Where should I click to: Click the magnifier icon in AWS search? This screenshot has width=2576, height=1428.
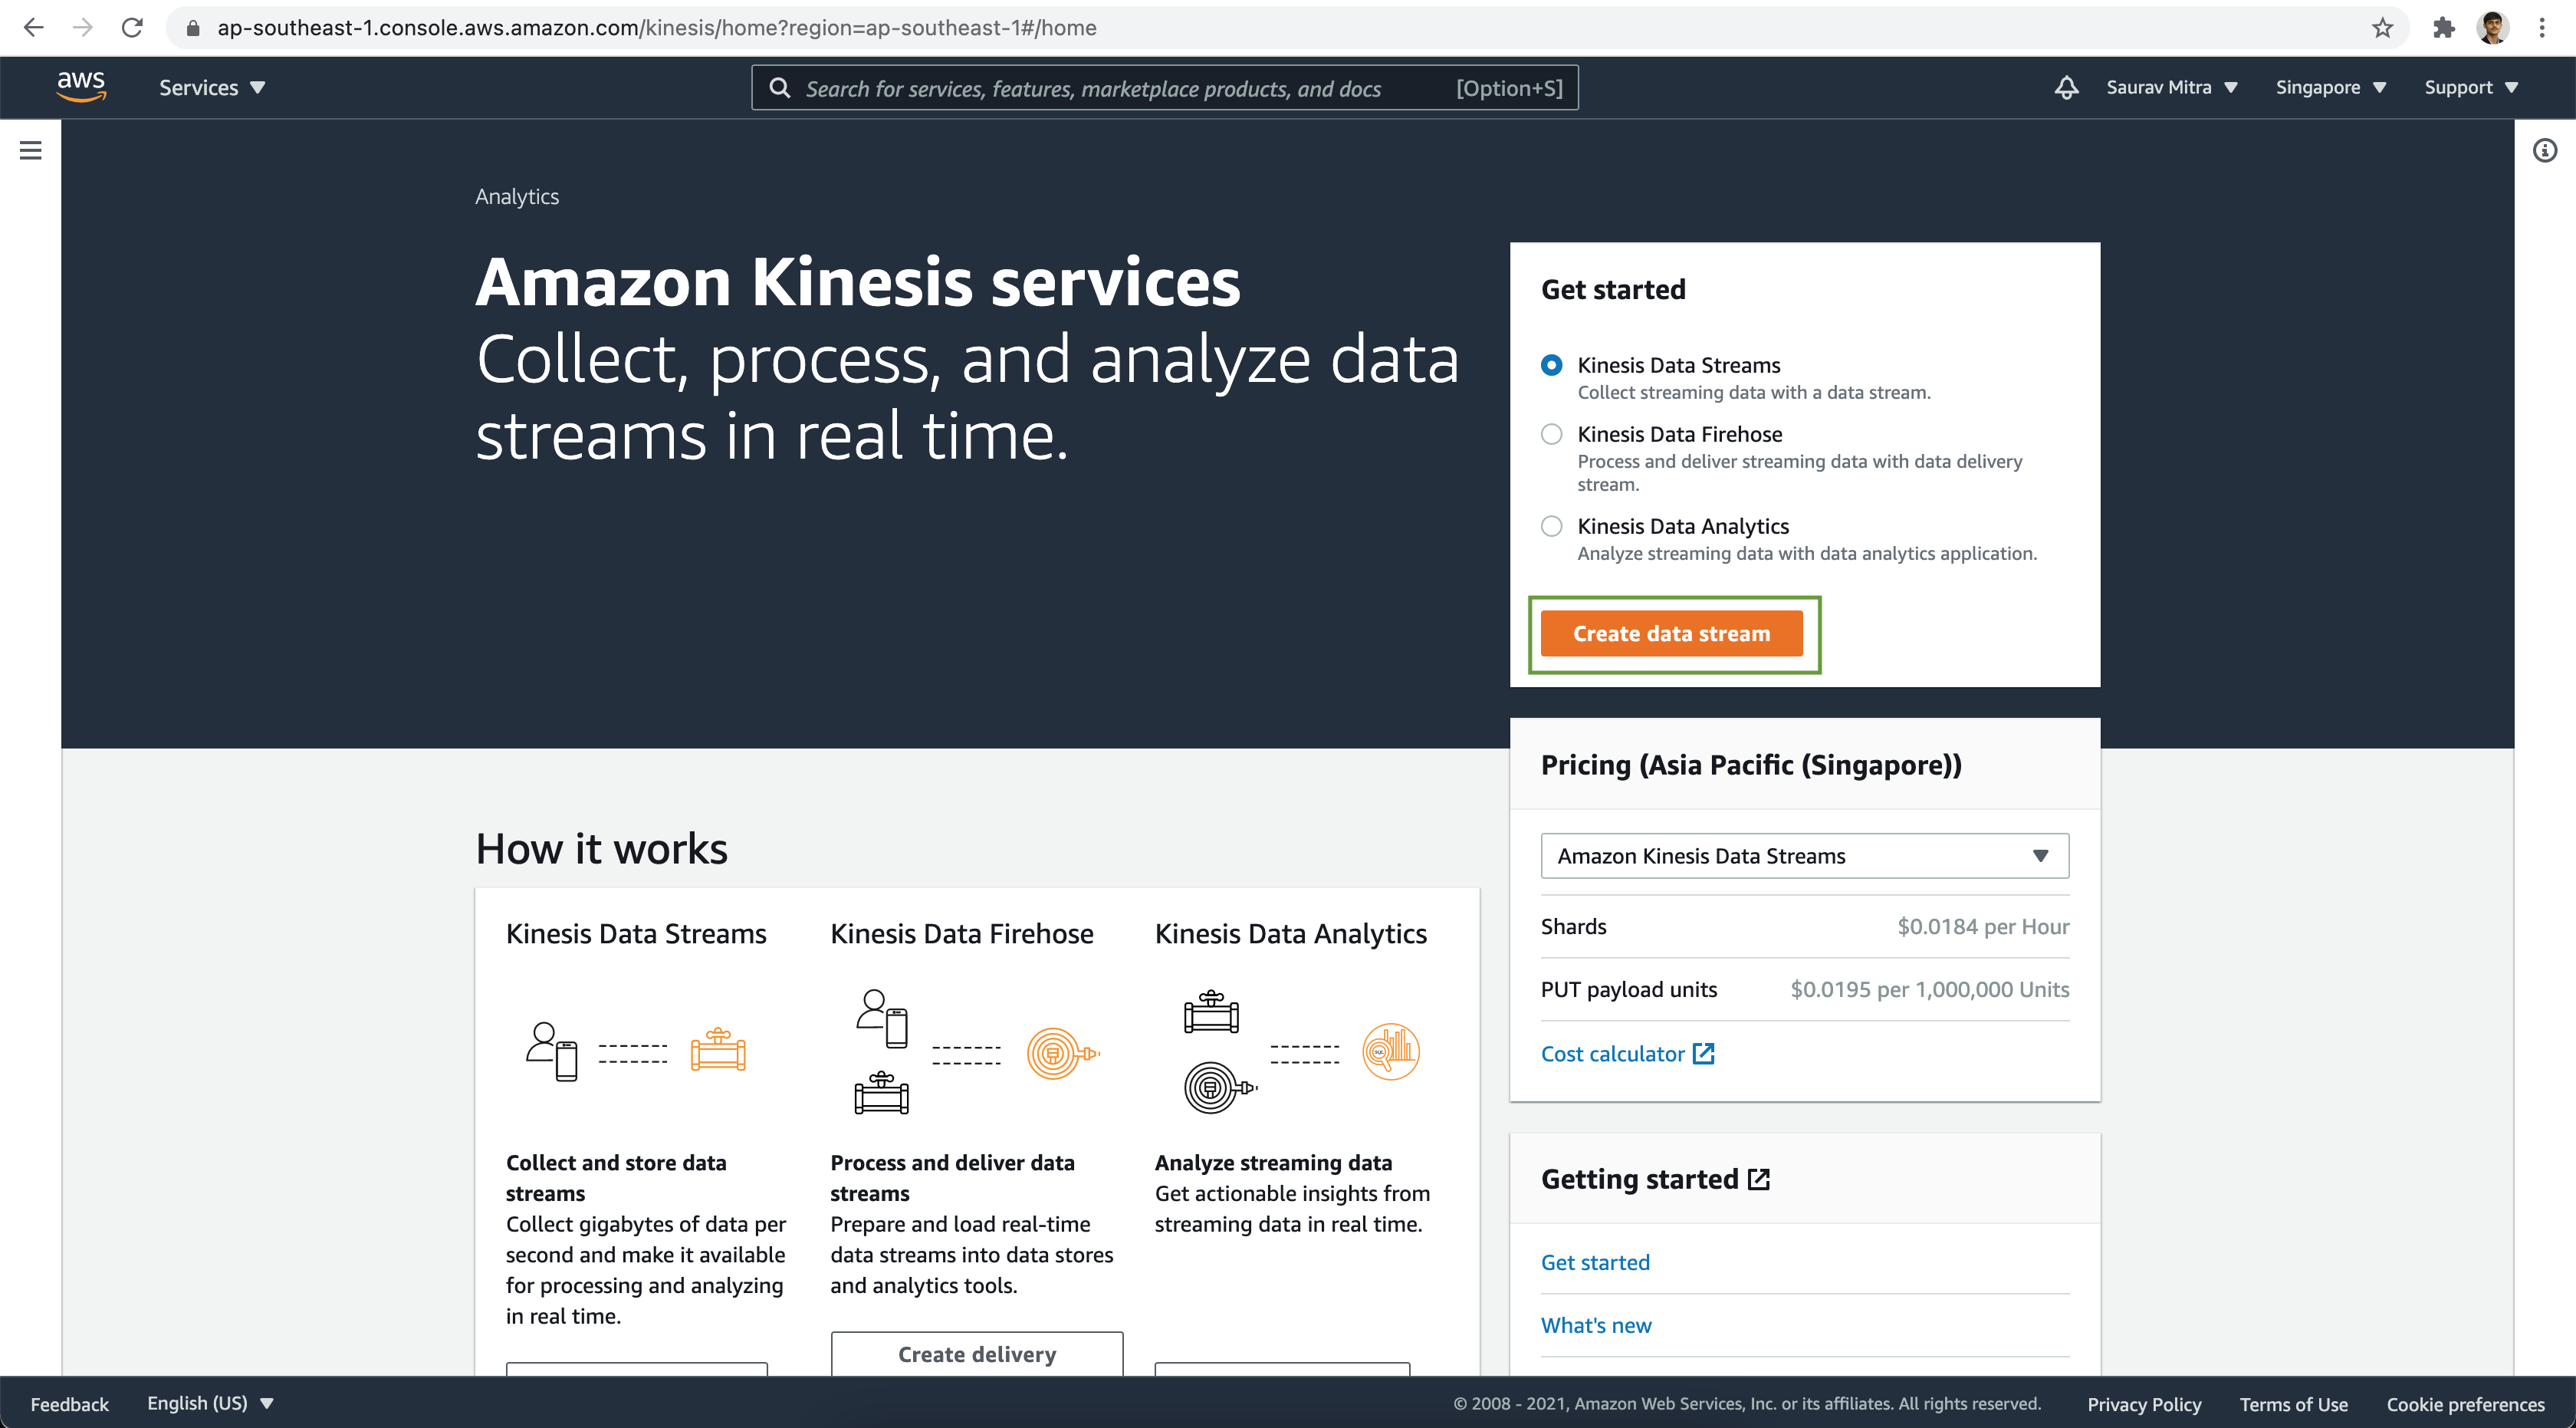click(x=780, y=88)
